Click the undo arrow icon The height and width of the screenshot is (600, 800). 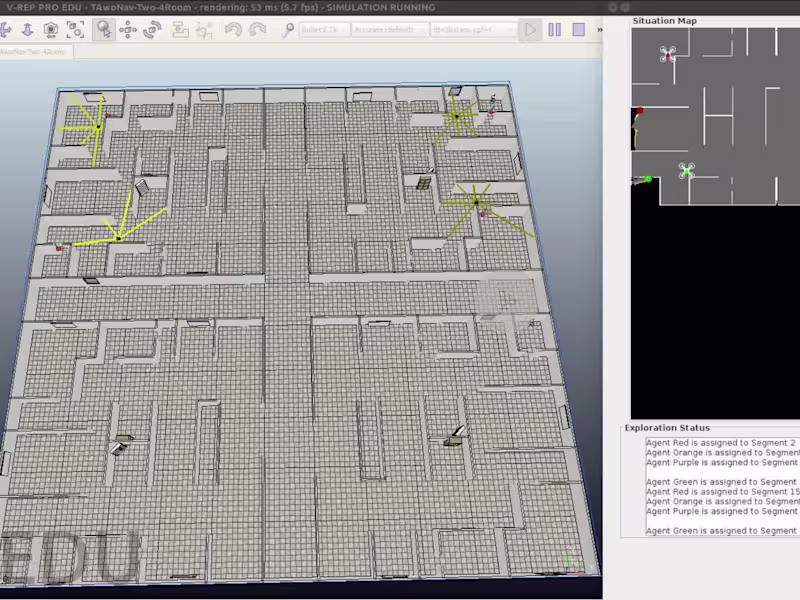coord(233,29)
